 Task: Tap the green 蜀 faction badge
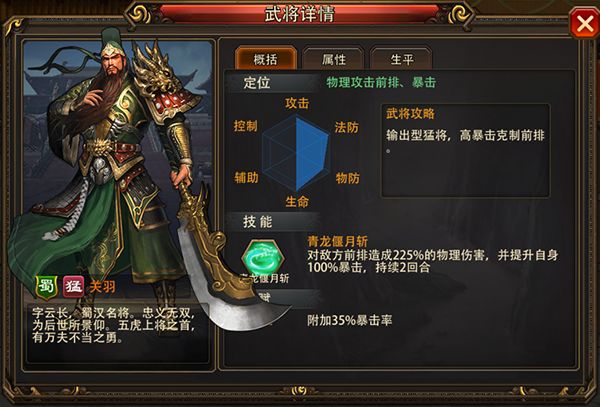click(46, 287)
